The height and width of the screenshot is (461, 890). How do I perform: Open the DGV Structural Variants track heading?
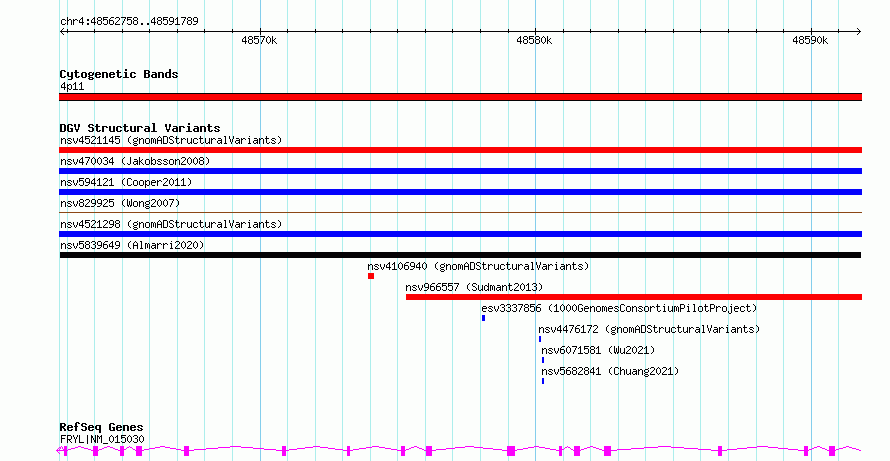point(140,128)
